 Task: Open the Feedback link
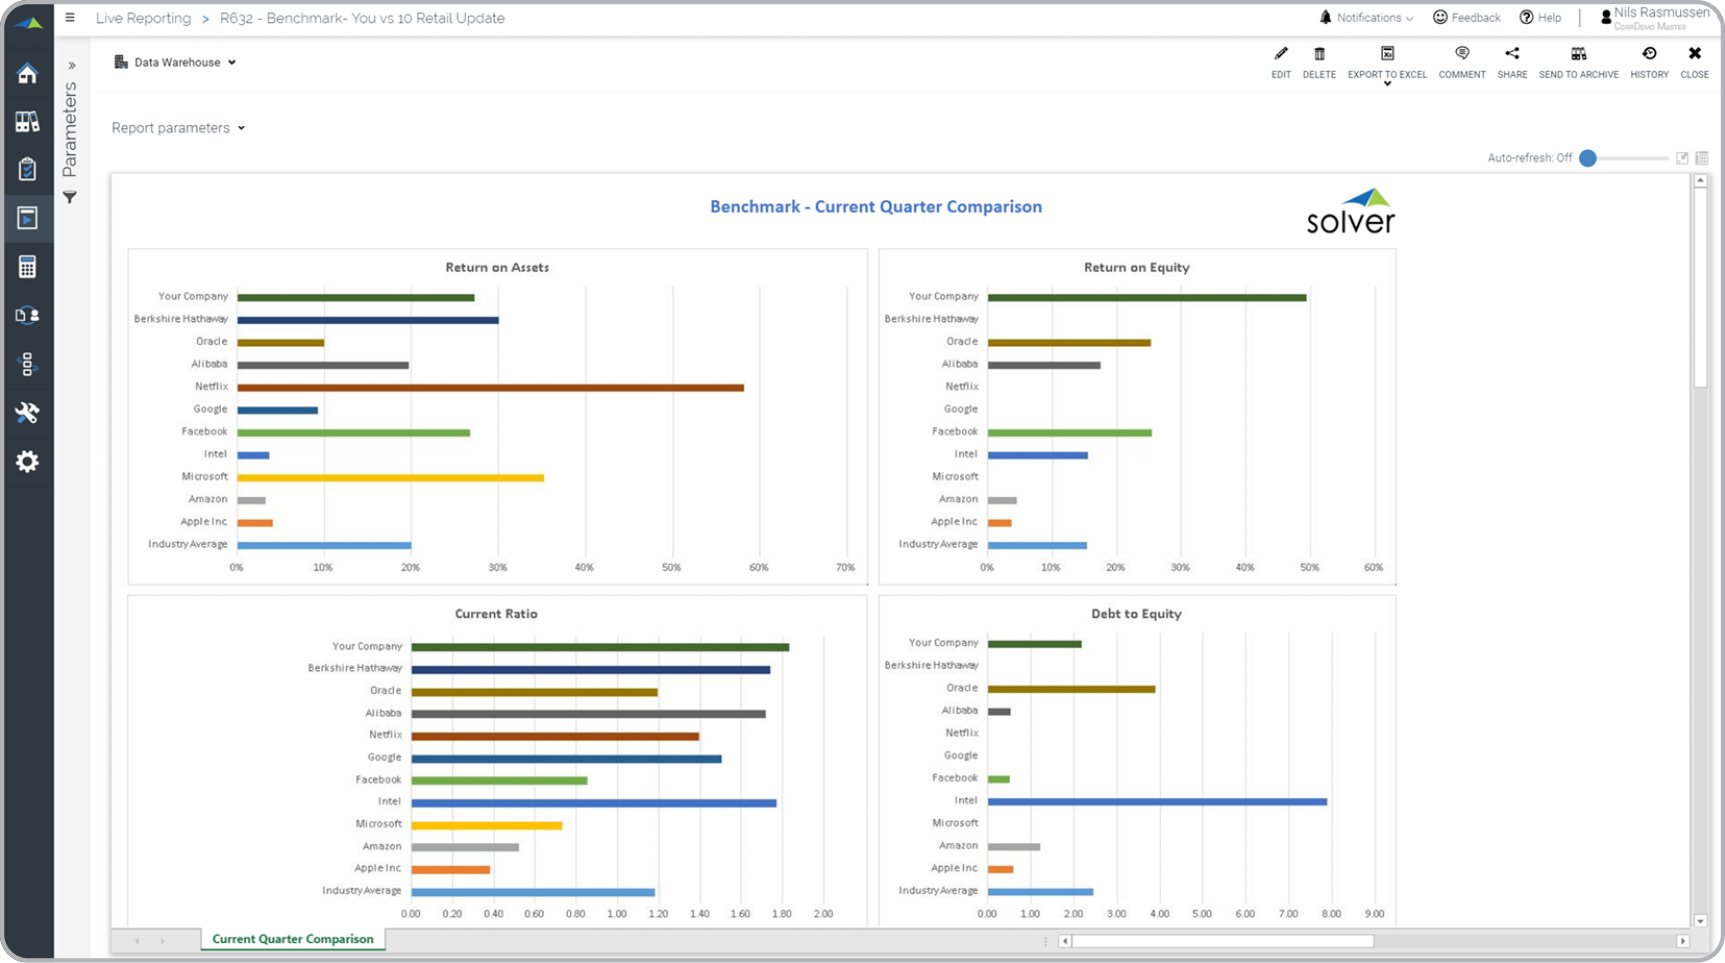point(1466,18)
